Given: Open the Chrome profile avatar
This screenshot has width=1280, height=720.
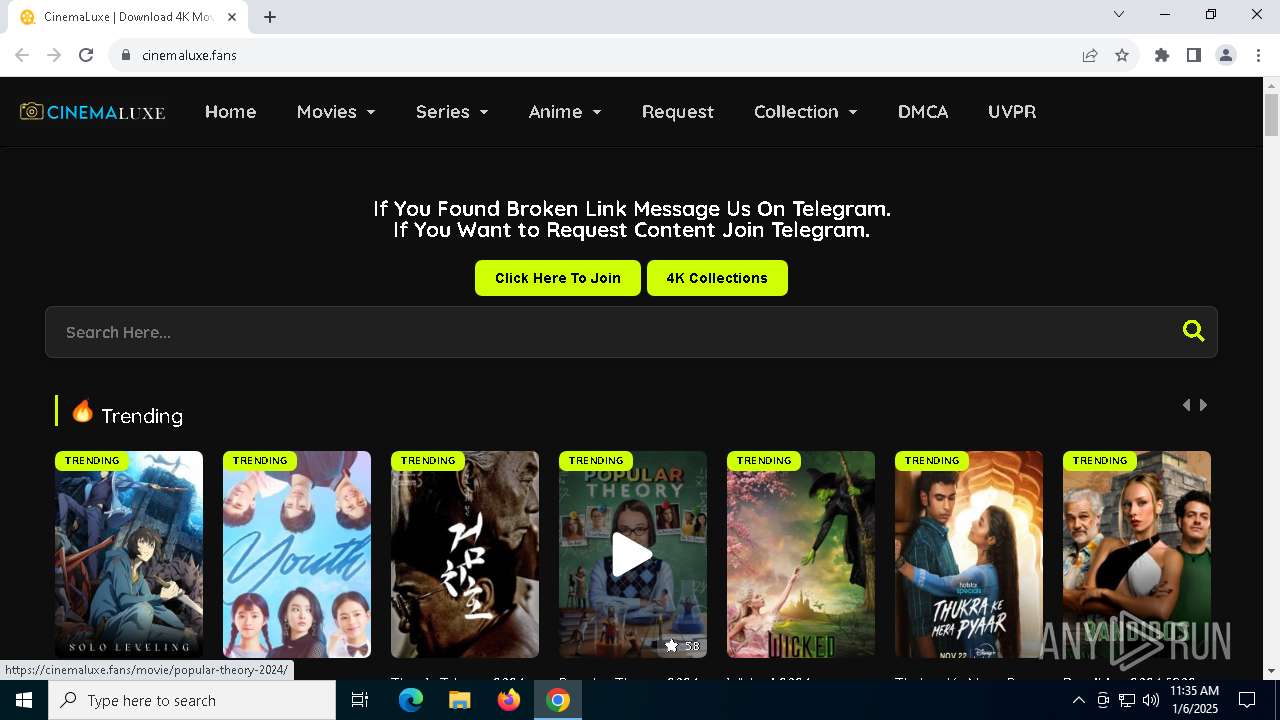Looking at the screenshot, I should (1226, 55).
